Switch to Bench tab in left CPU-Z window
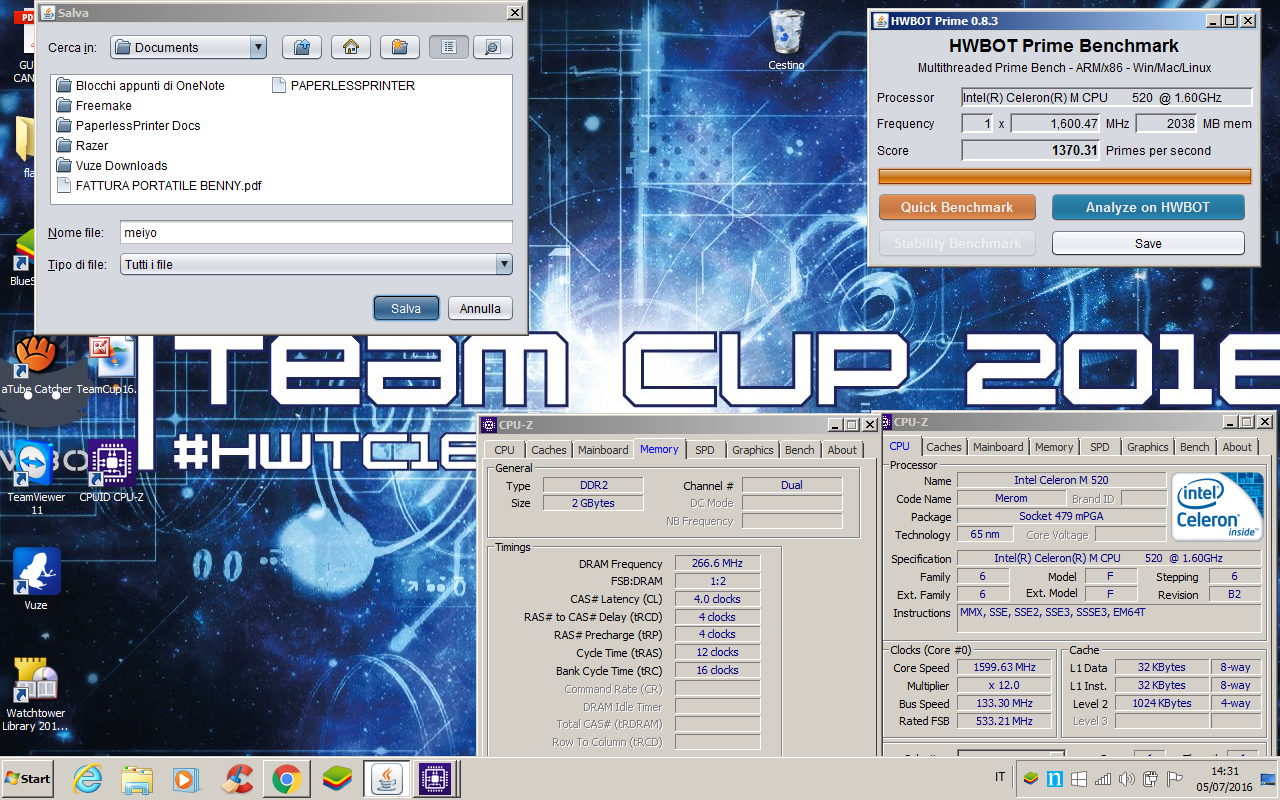 pos(800,450)
